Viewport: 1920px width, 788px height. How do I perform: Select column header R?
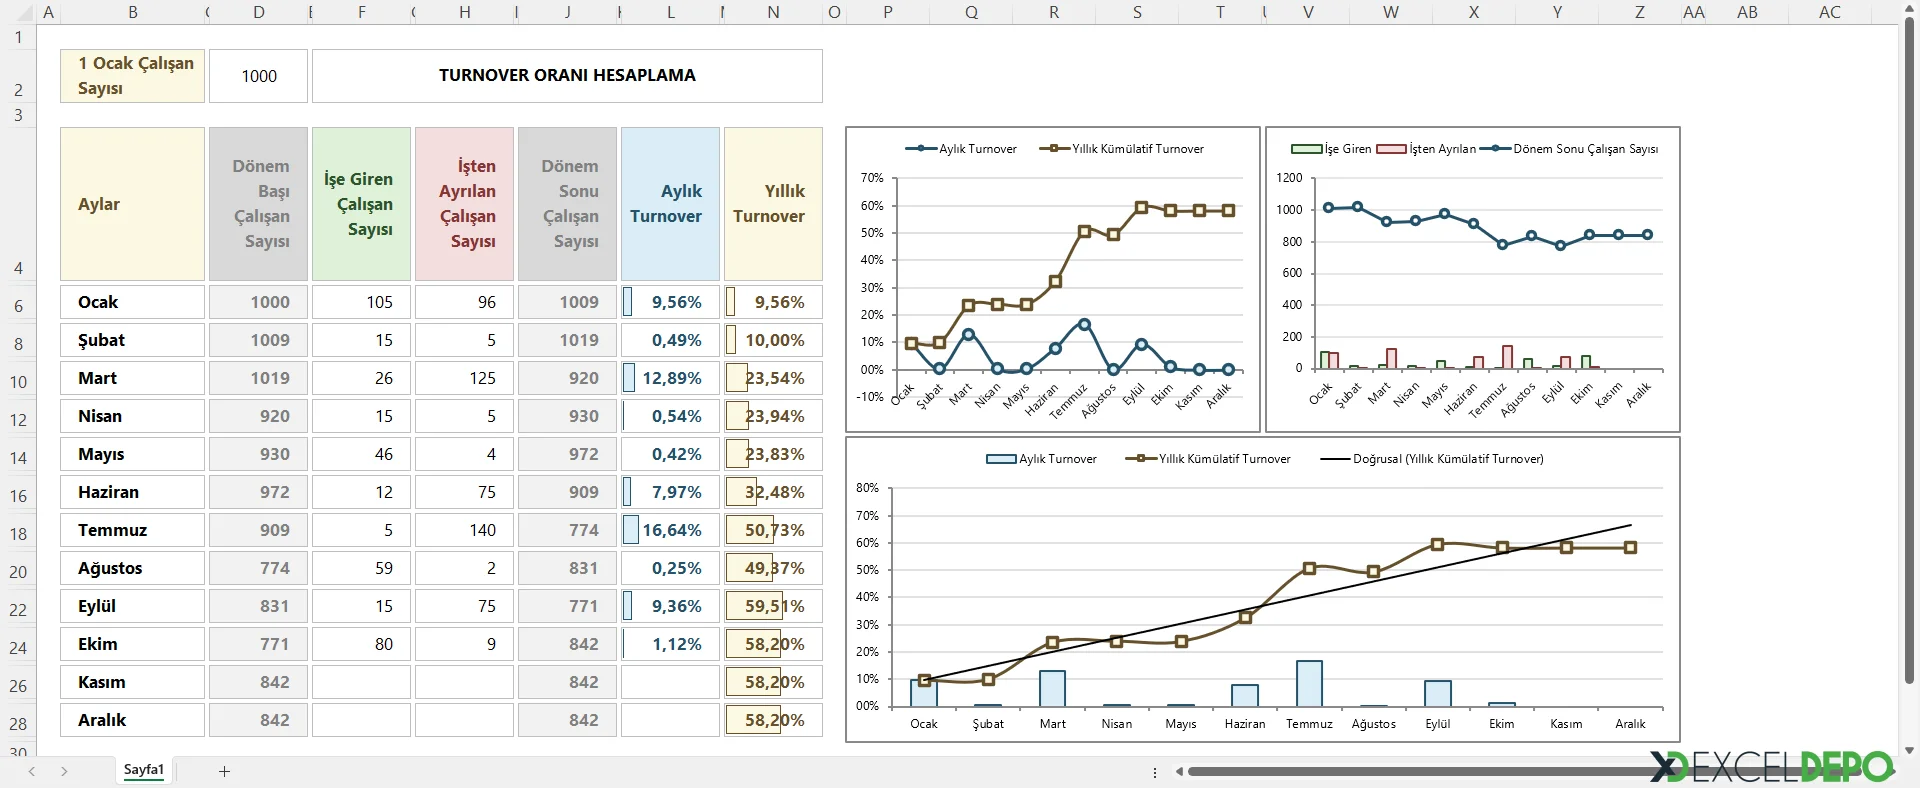tap(1053, 12)
